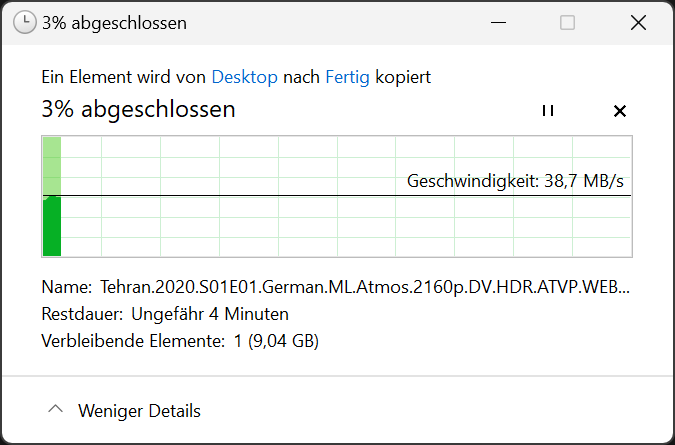
Task: Click the word kopiert in the header sentence
Action: tap(403, 77)
